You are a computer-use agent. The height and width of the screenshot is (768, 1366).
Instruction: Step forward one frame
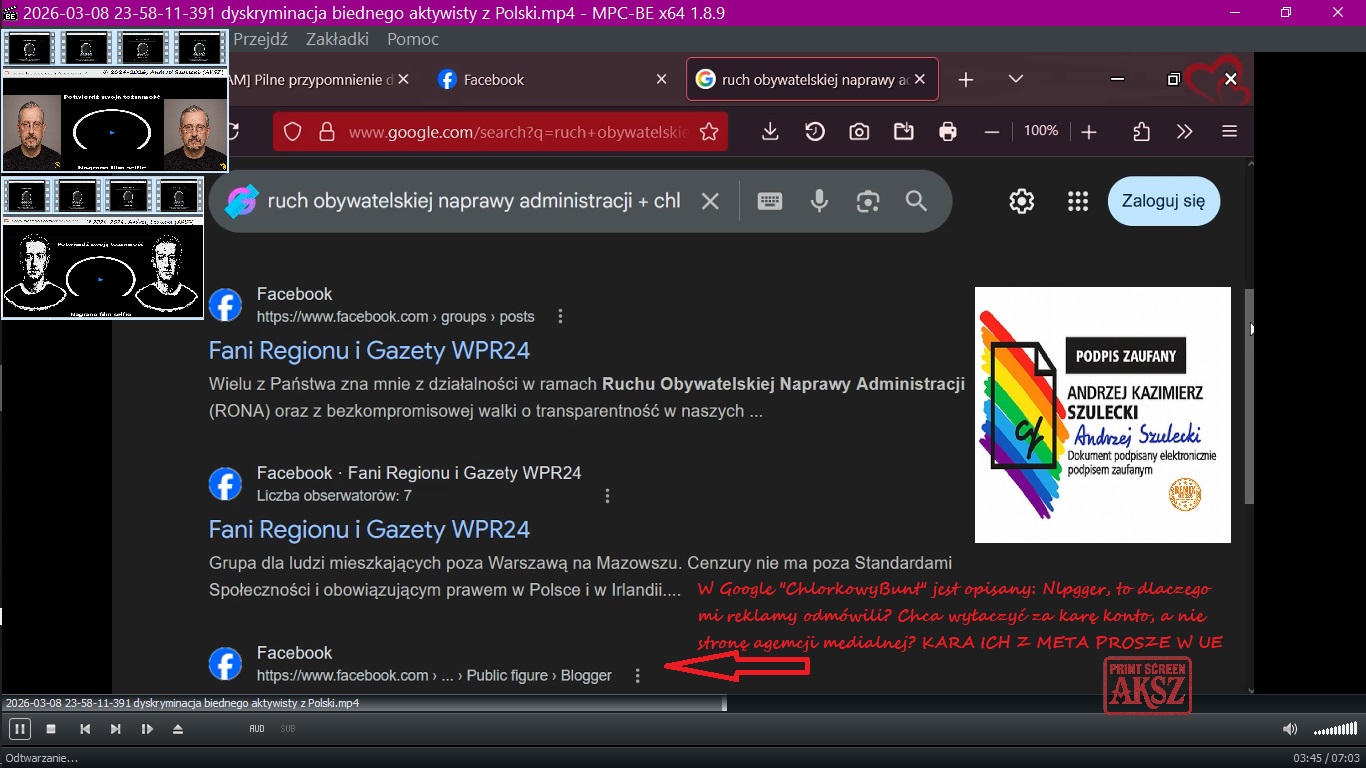tap(147, 729)
